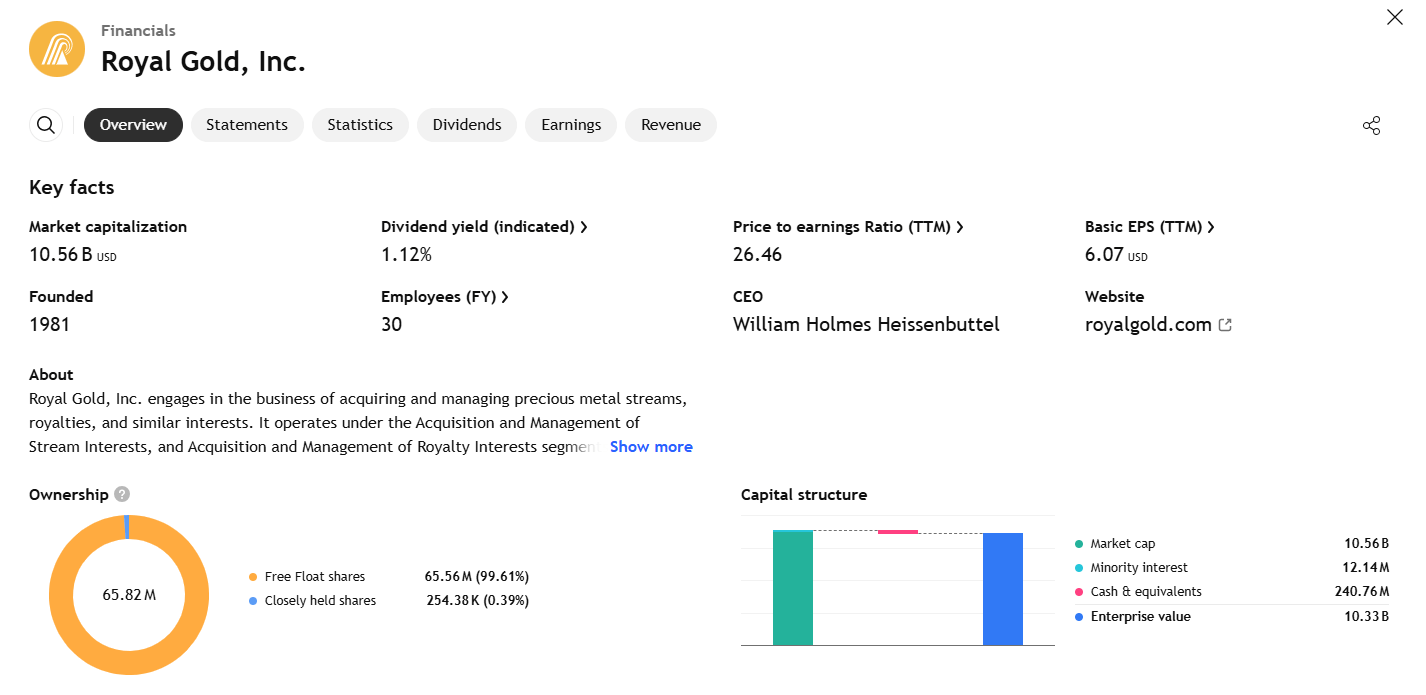
Task: Click the blue Enterprise value bar in chart
Action: [x=1003, y=589]
